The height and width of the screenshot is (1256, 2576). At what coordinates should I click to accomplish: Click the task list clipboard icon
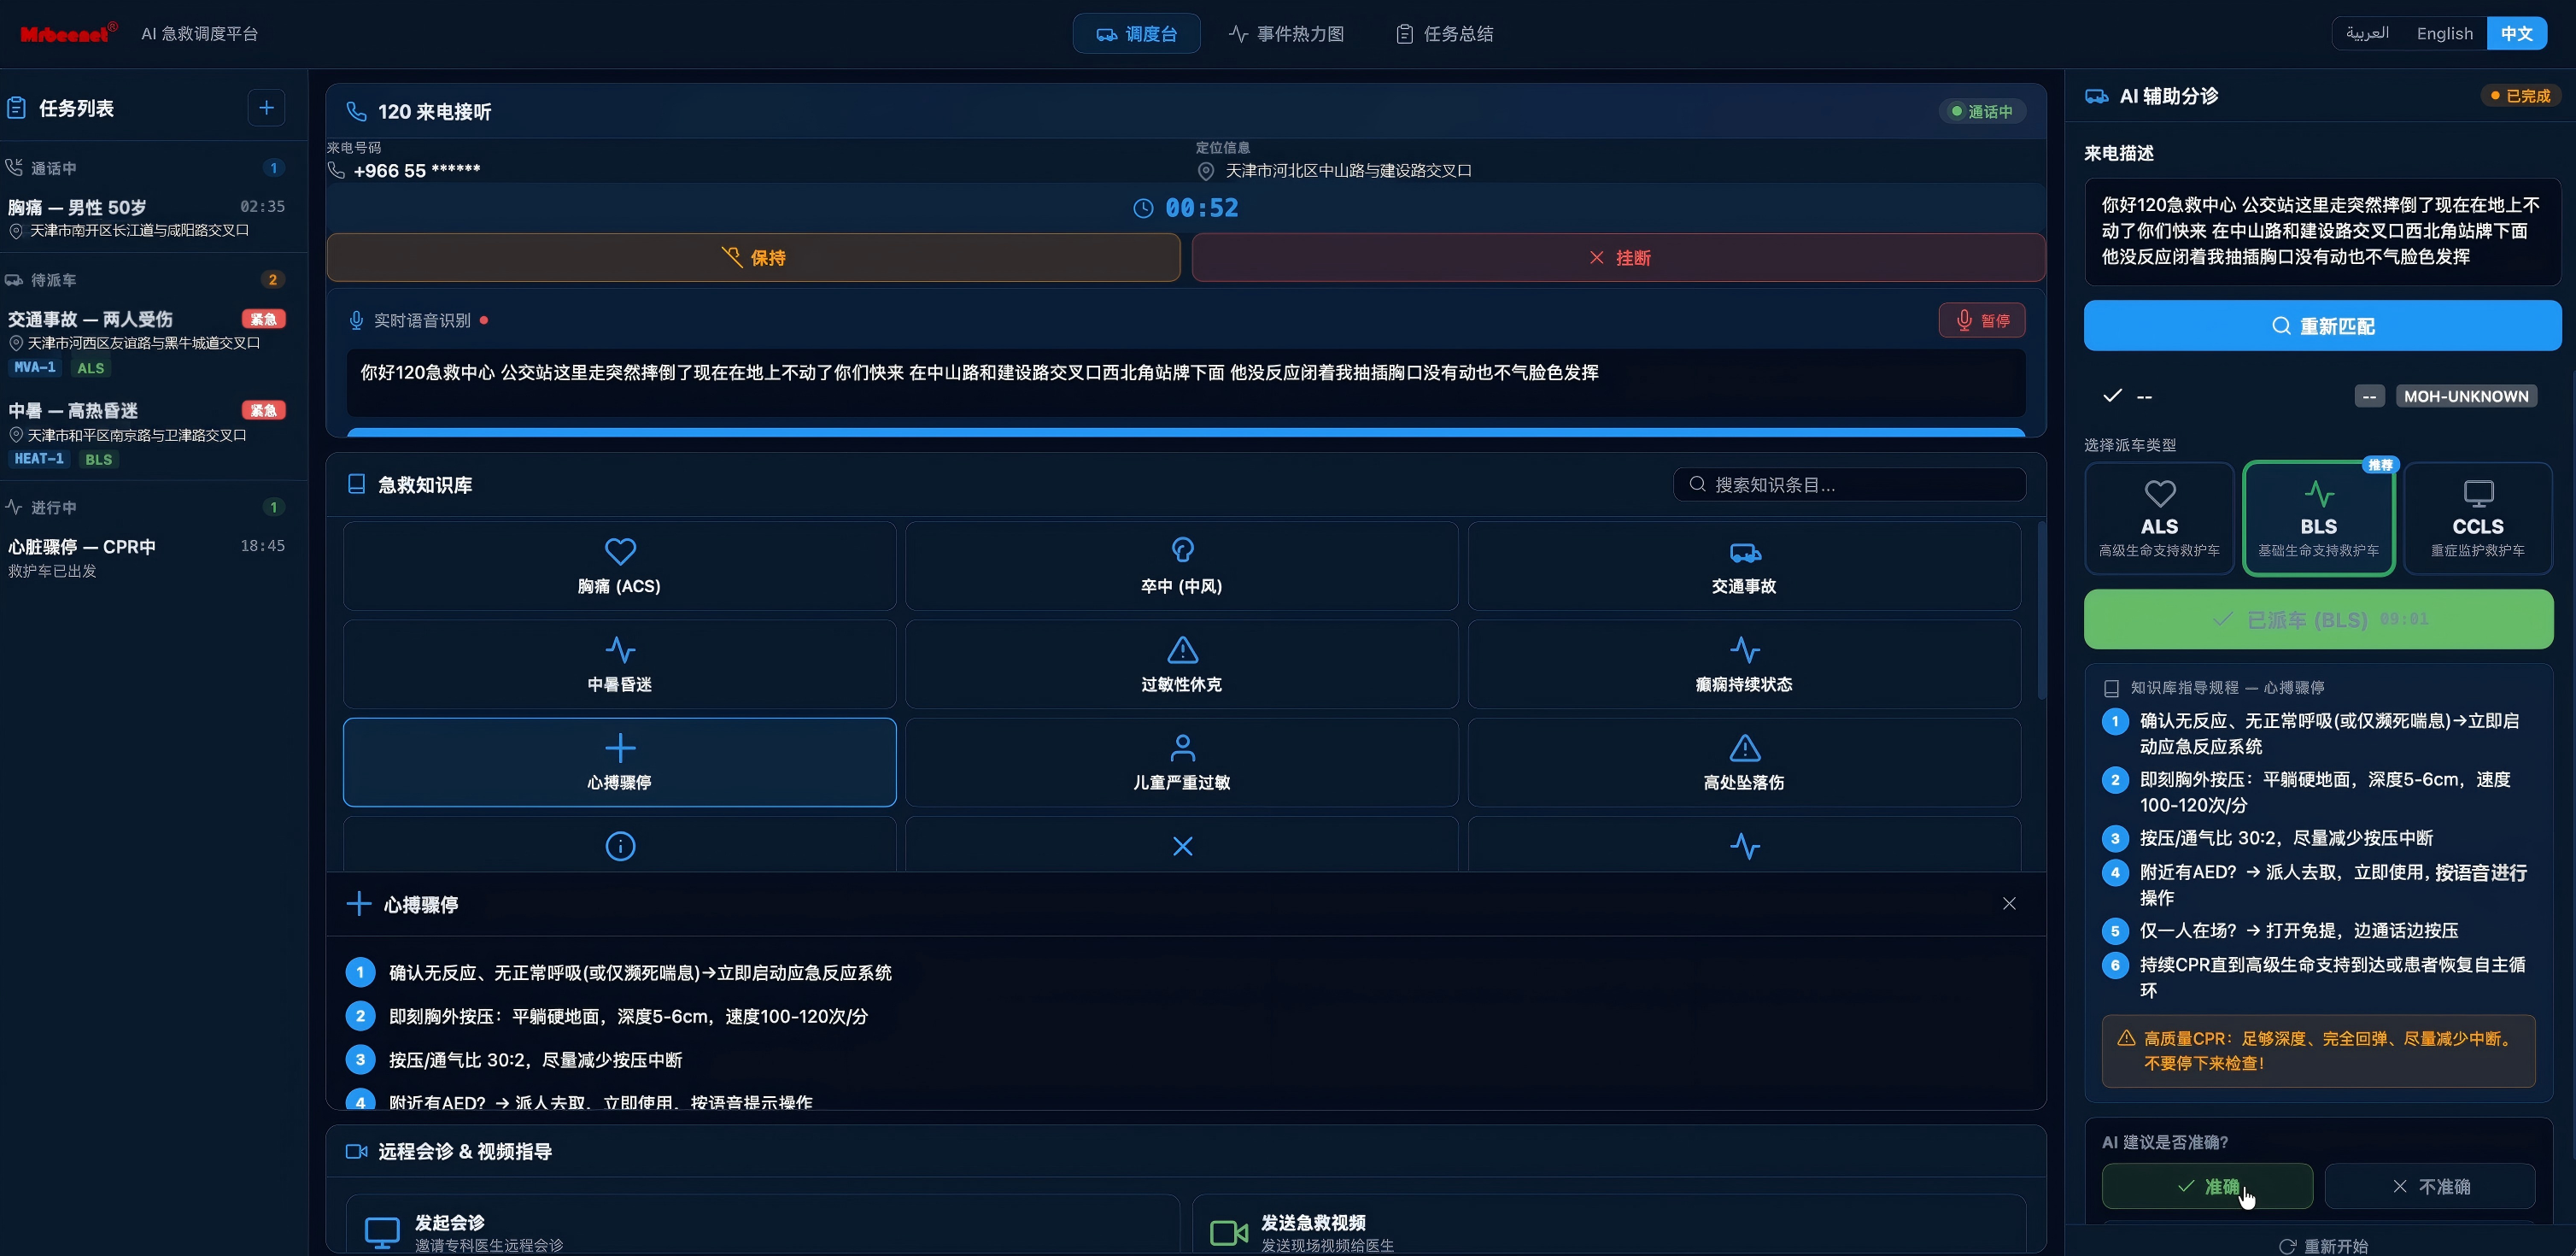tap(16, 108)
